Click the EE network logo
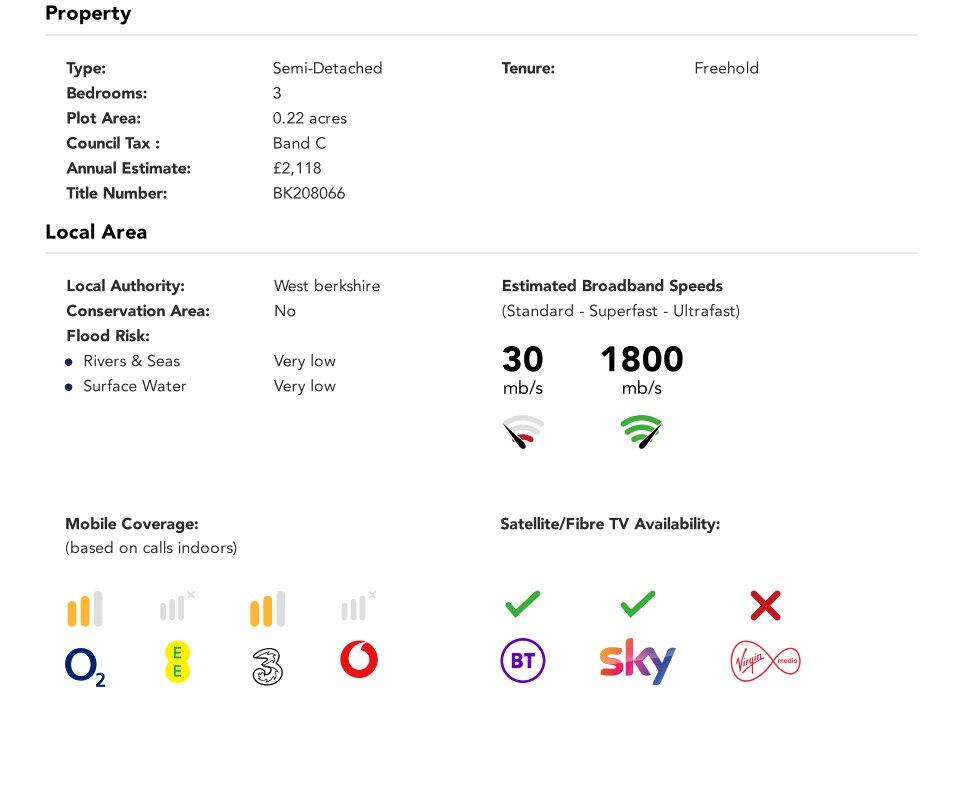 click(x=177, y=662)
